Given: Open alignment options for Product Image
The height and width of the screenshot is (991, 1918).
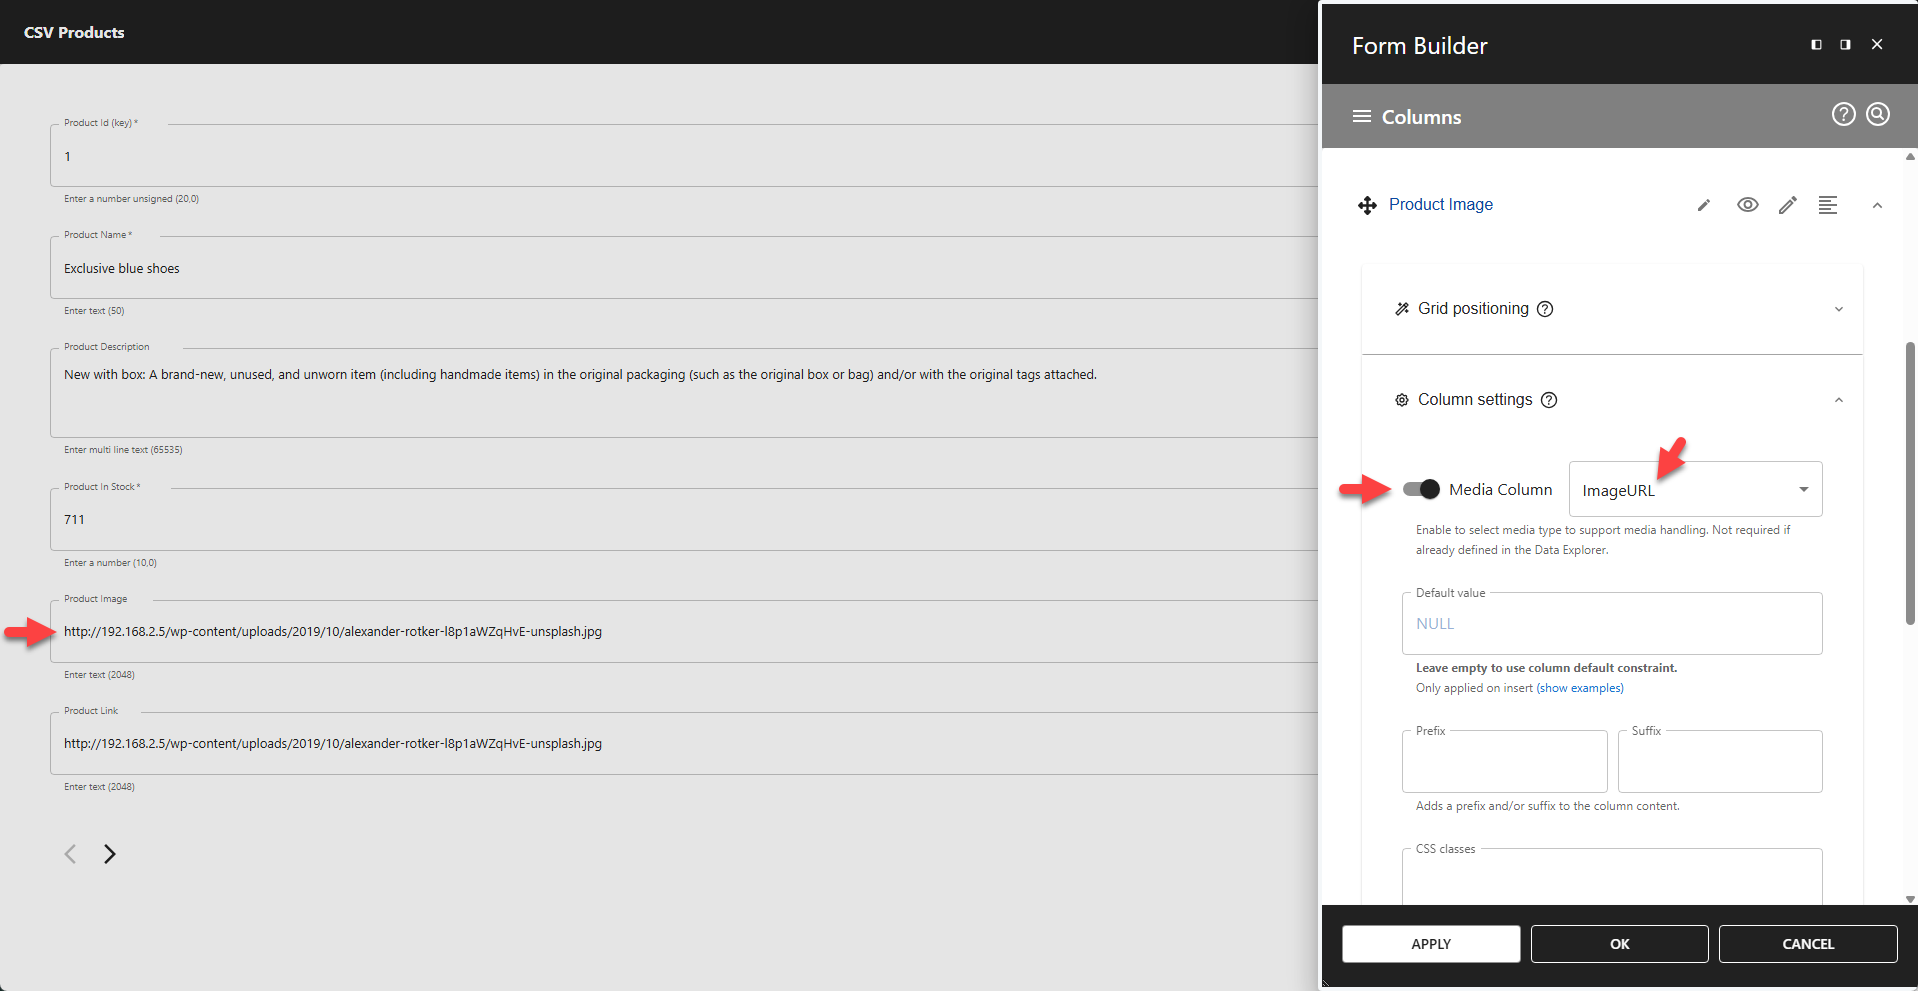Looking at the screenshot, I should coord(1828,204).
